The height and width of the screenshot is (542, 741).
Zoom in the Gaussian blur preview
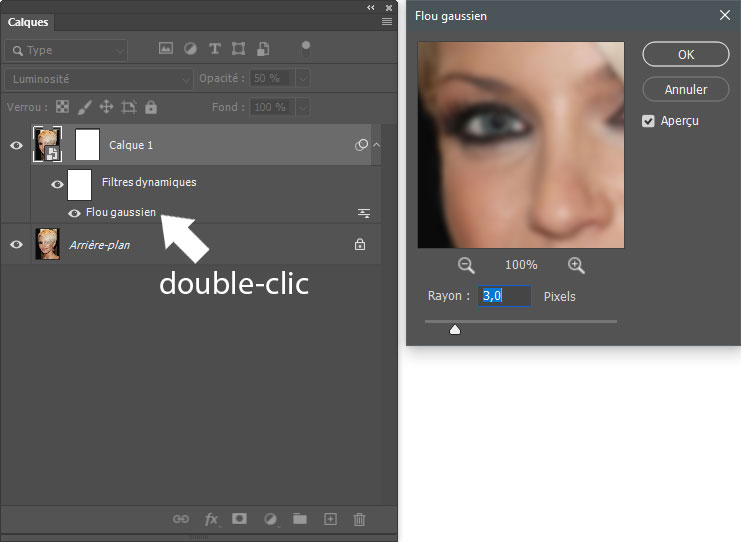[x=576, y=265]
